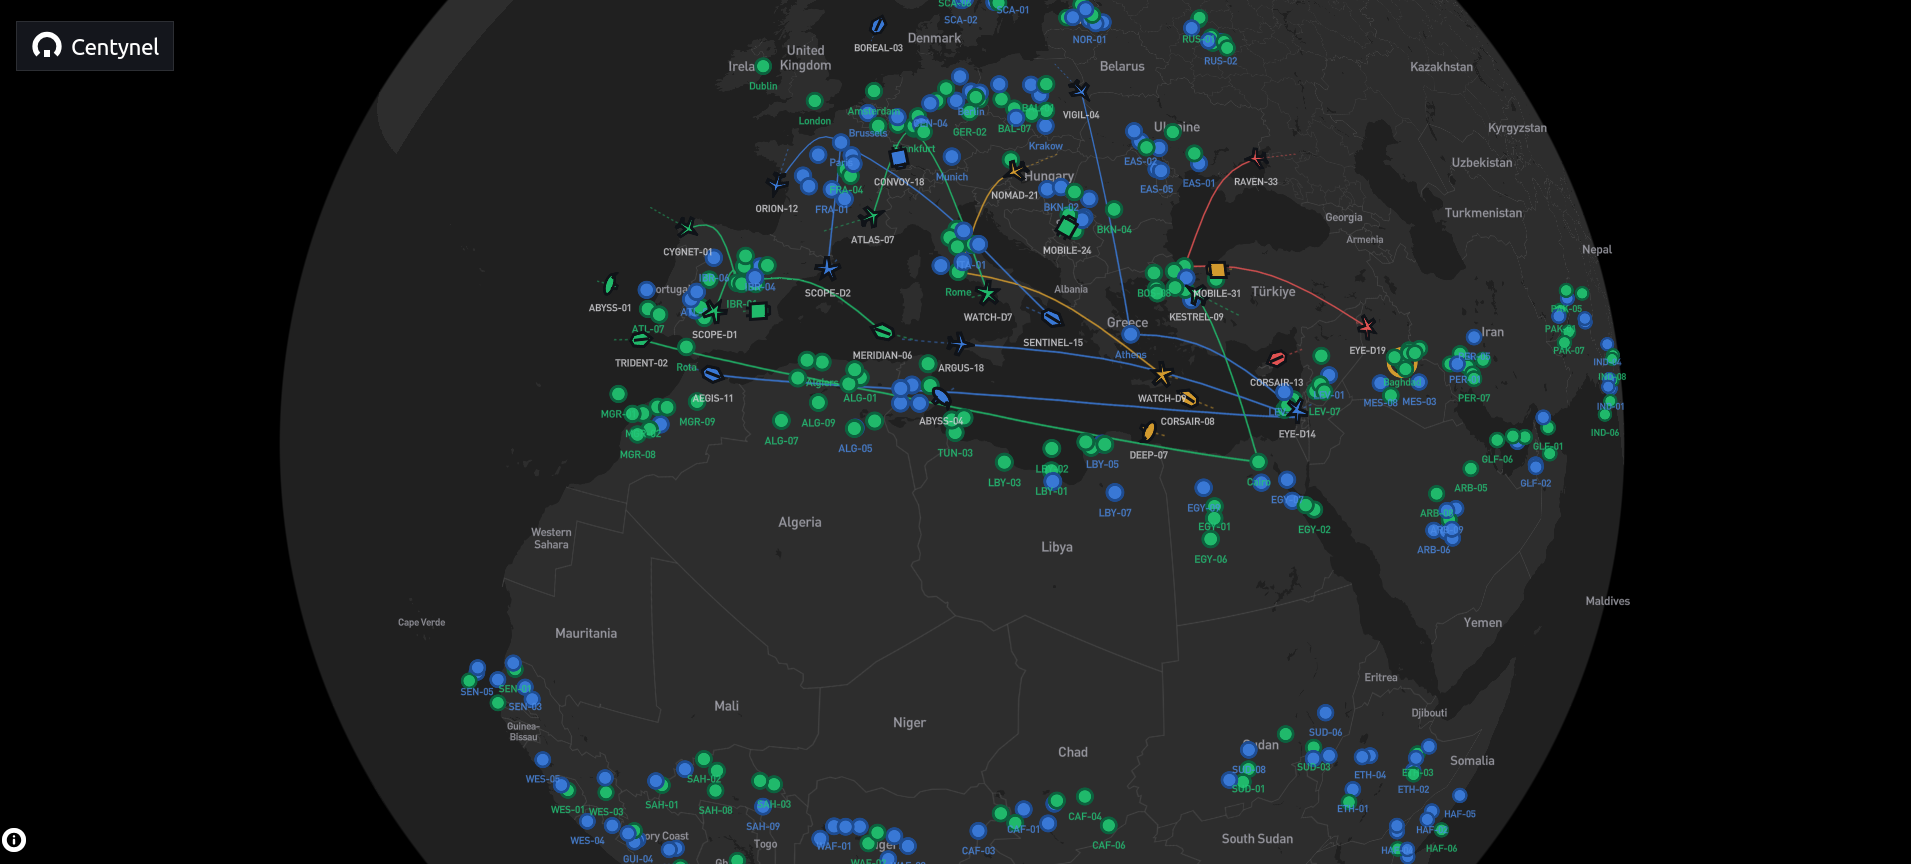Click the PER-07 label

[1474, 398]
